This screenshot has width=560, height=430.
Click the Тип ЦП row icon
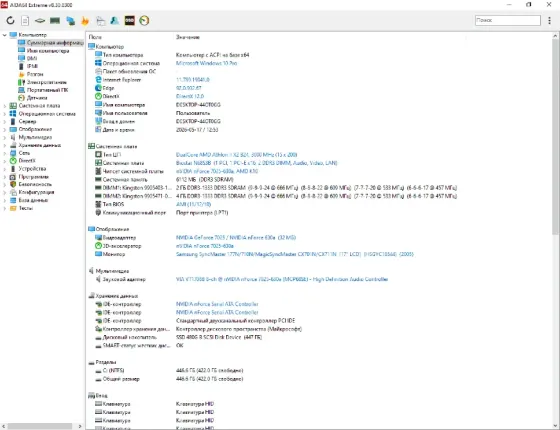click(x=98, y=155)
